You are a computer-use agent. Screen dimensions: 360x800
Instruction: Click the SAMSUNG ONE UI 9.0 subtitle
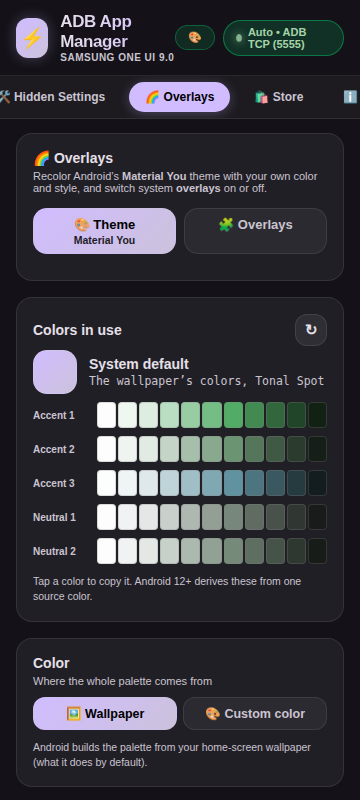[117, 58]
